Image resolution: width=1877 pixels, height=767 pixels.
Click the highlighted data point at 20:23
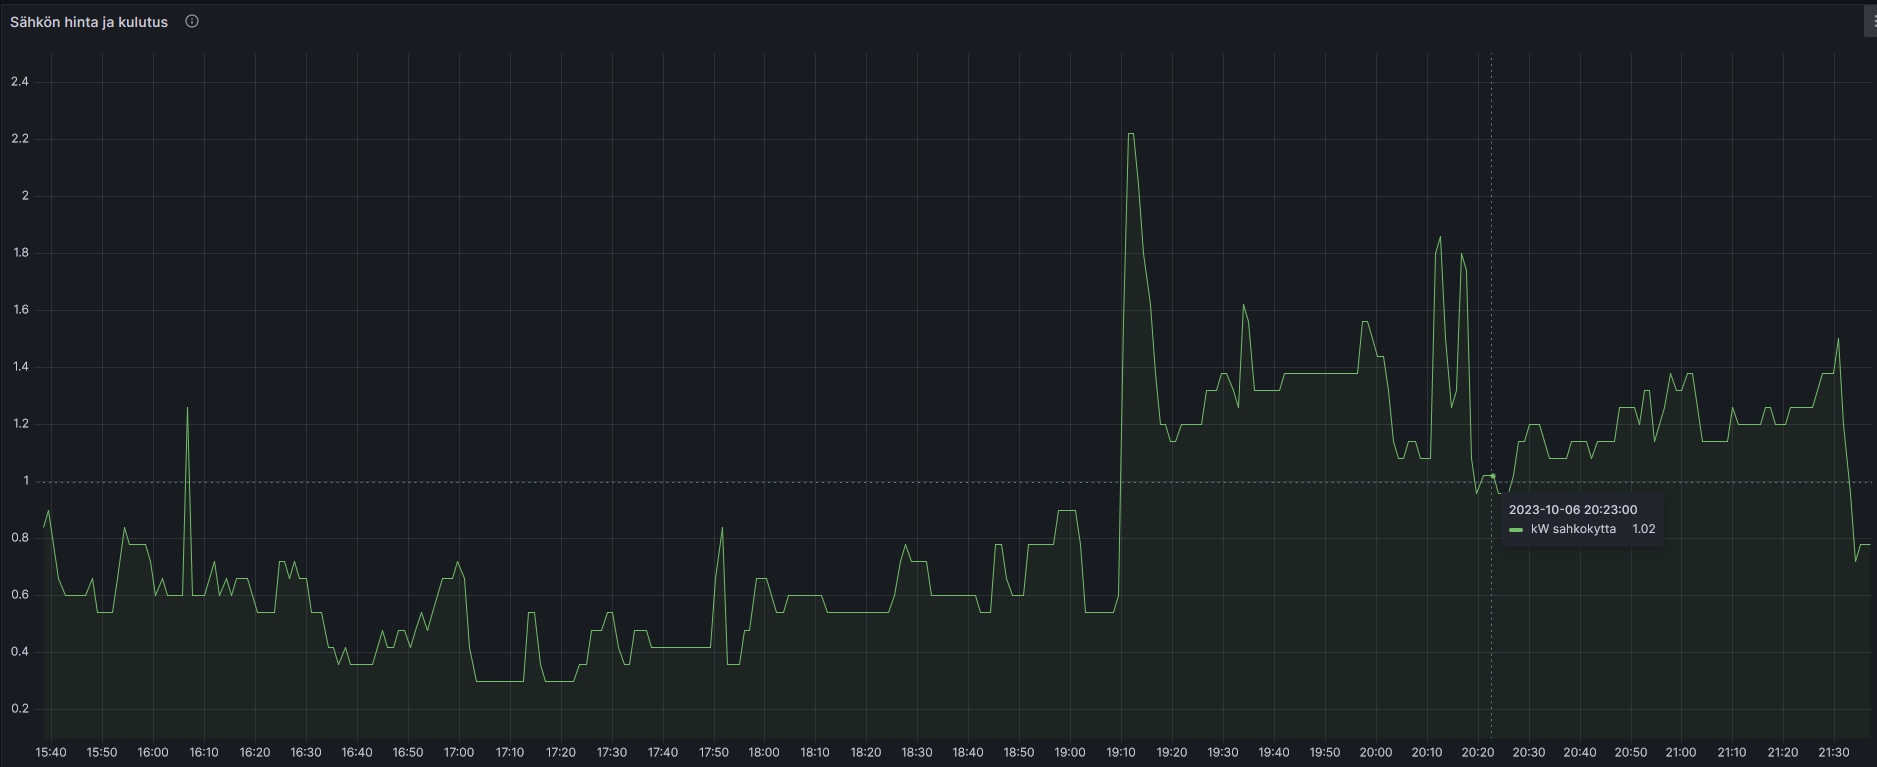click(x=1492, y=476)
